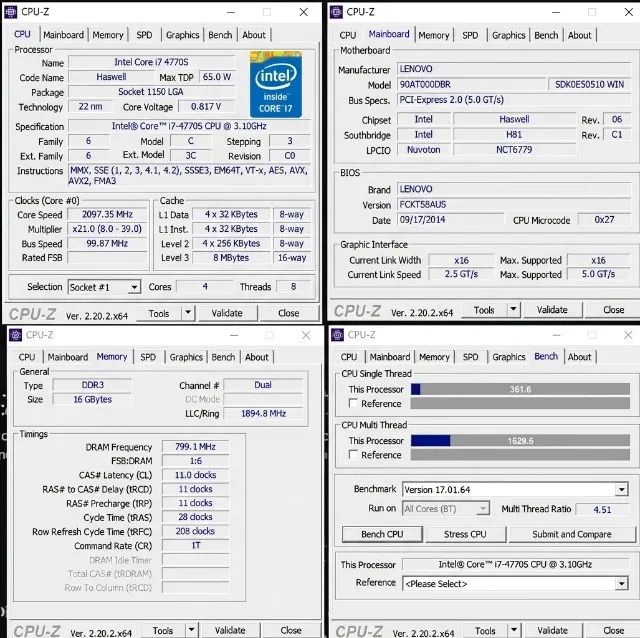Toggle the Reference checkbox under CPU Multi Thread
640x638 pixels.
pos(353,454)
